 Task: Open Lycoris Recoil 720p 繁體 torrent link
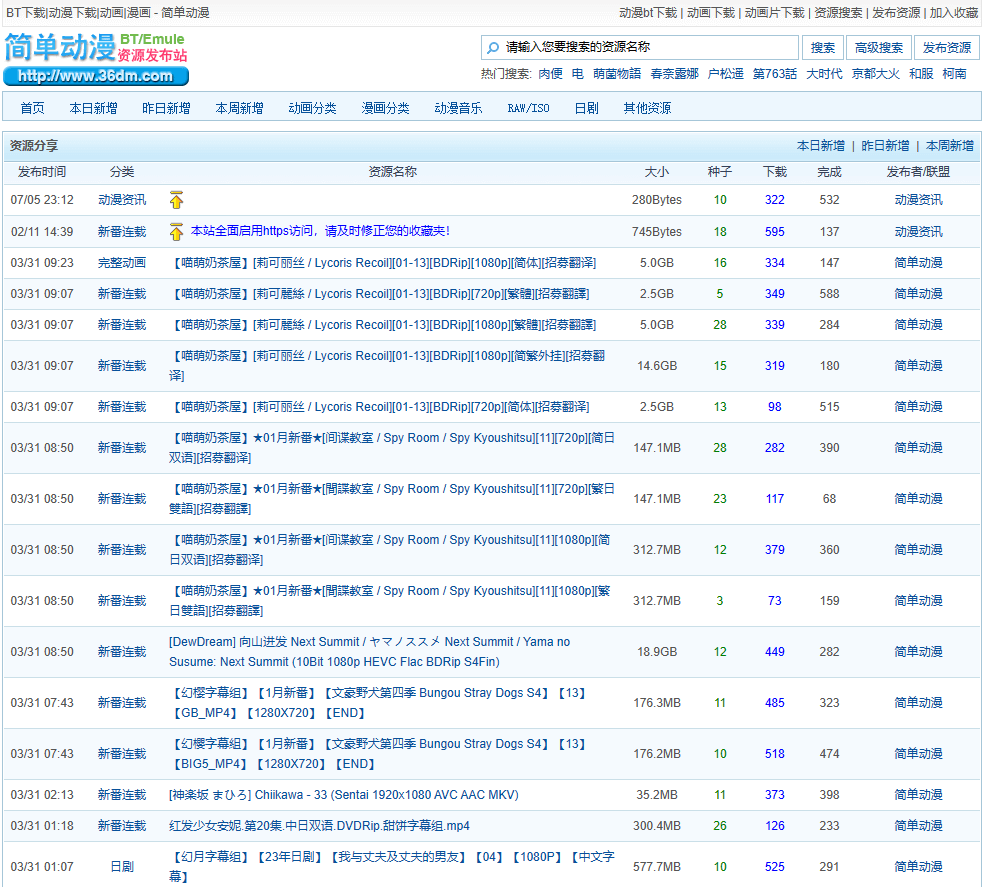tap(379, 294)
